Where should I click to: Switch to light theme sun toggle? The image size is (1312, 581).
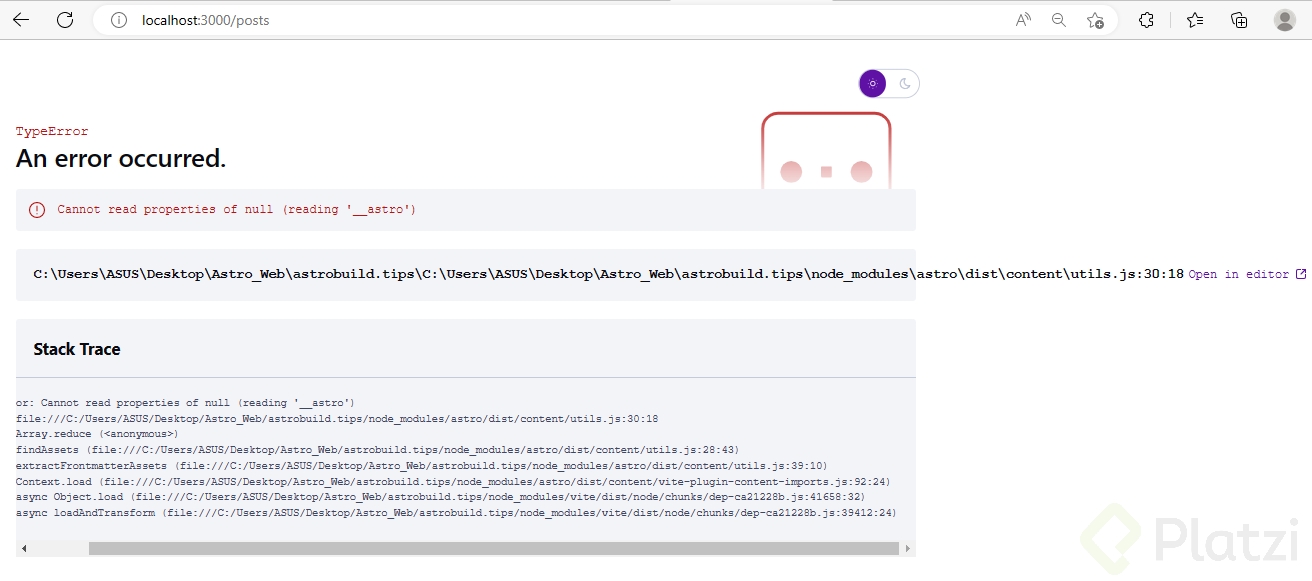point(873,84)
